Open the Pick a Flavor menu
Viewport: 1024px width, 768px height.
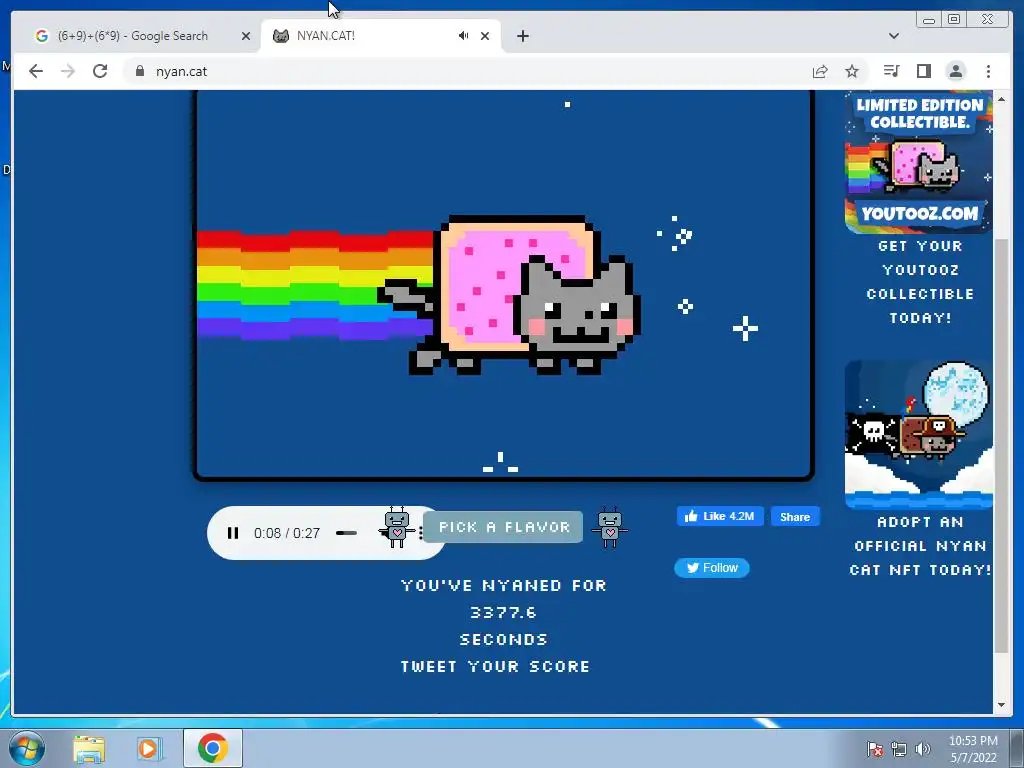click(503, 527)
